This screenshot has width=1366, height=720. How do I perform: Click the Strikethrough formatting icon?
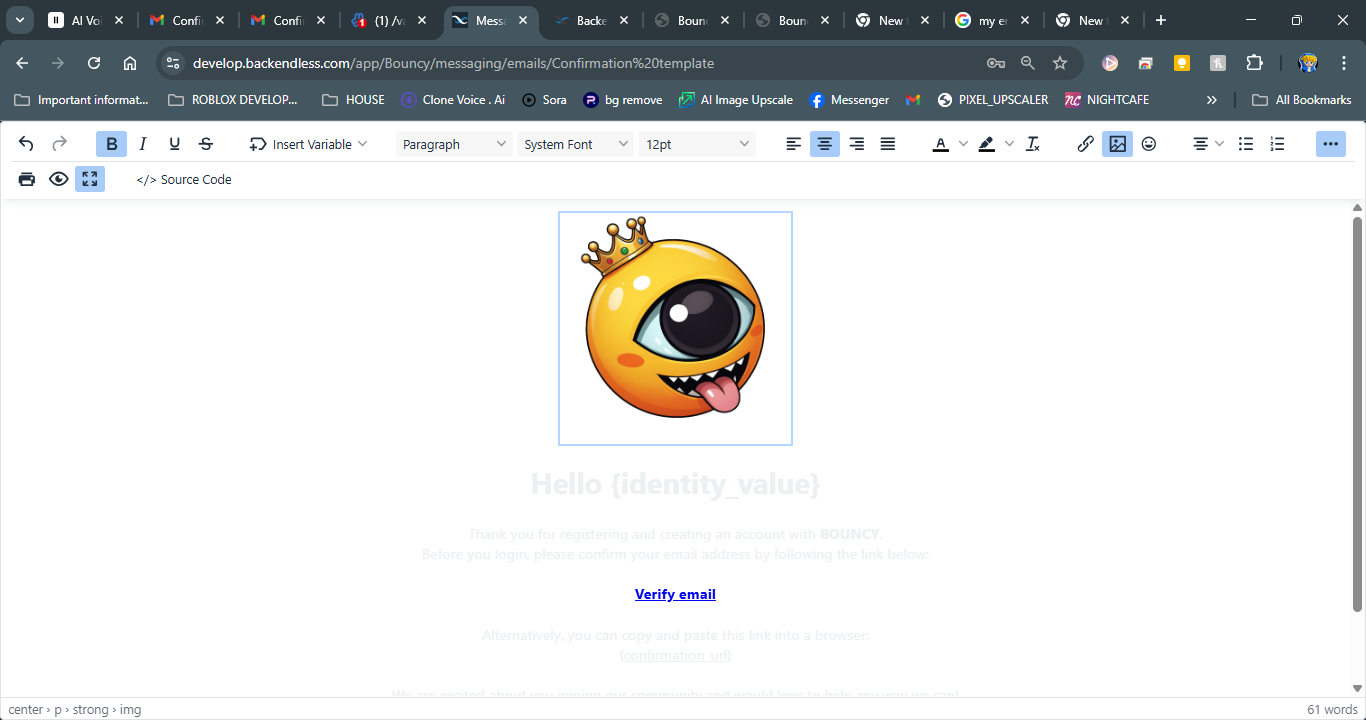[206, 144]
